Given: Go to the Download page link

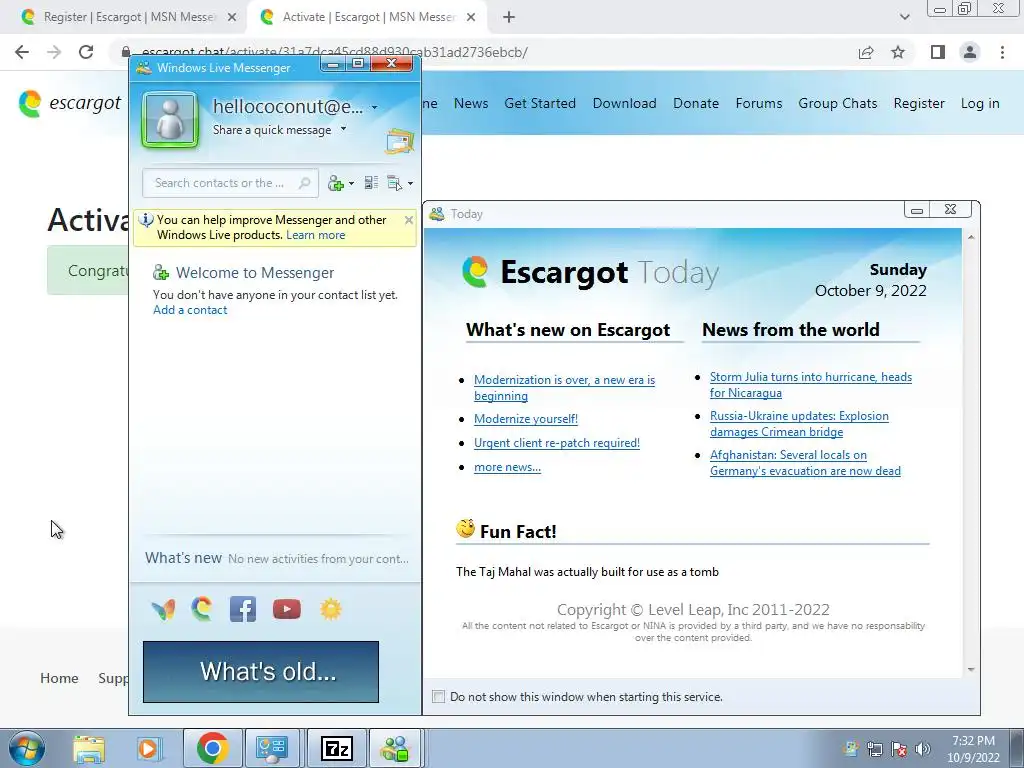Looking at the screenshot, I should 624,103.
